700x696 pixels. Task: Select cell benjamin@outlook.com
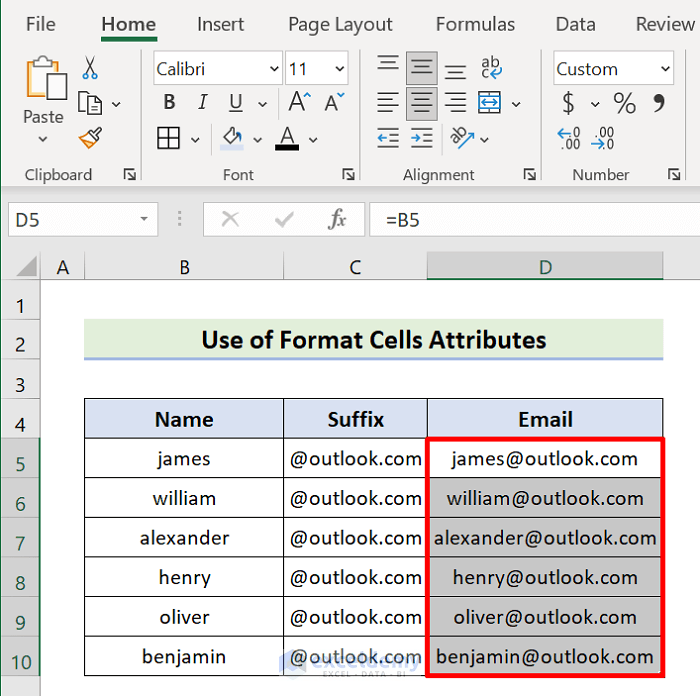(545, 656)
